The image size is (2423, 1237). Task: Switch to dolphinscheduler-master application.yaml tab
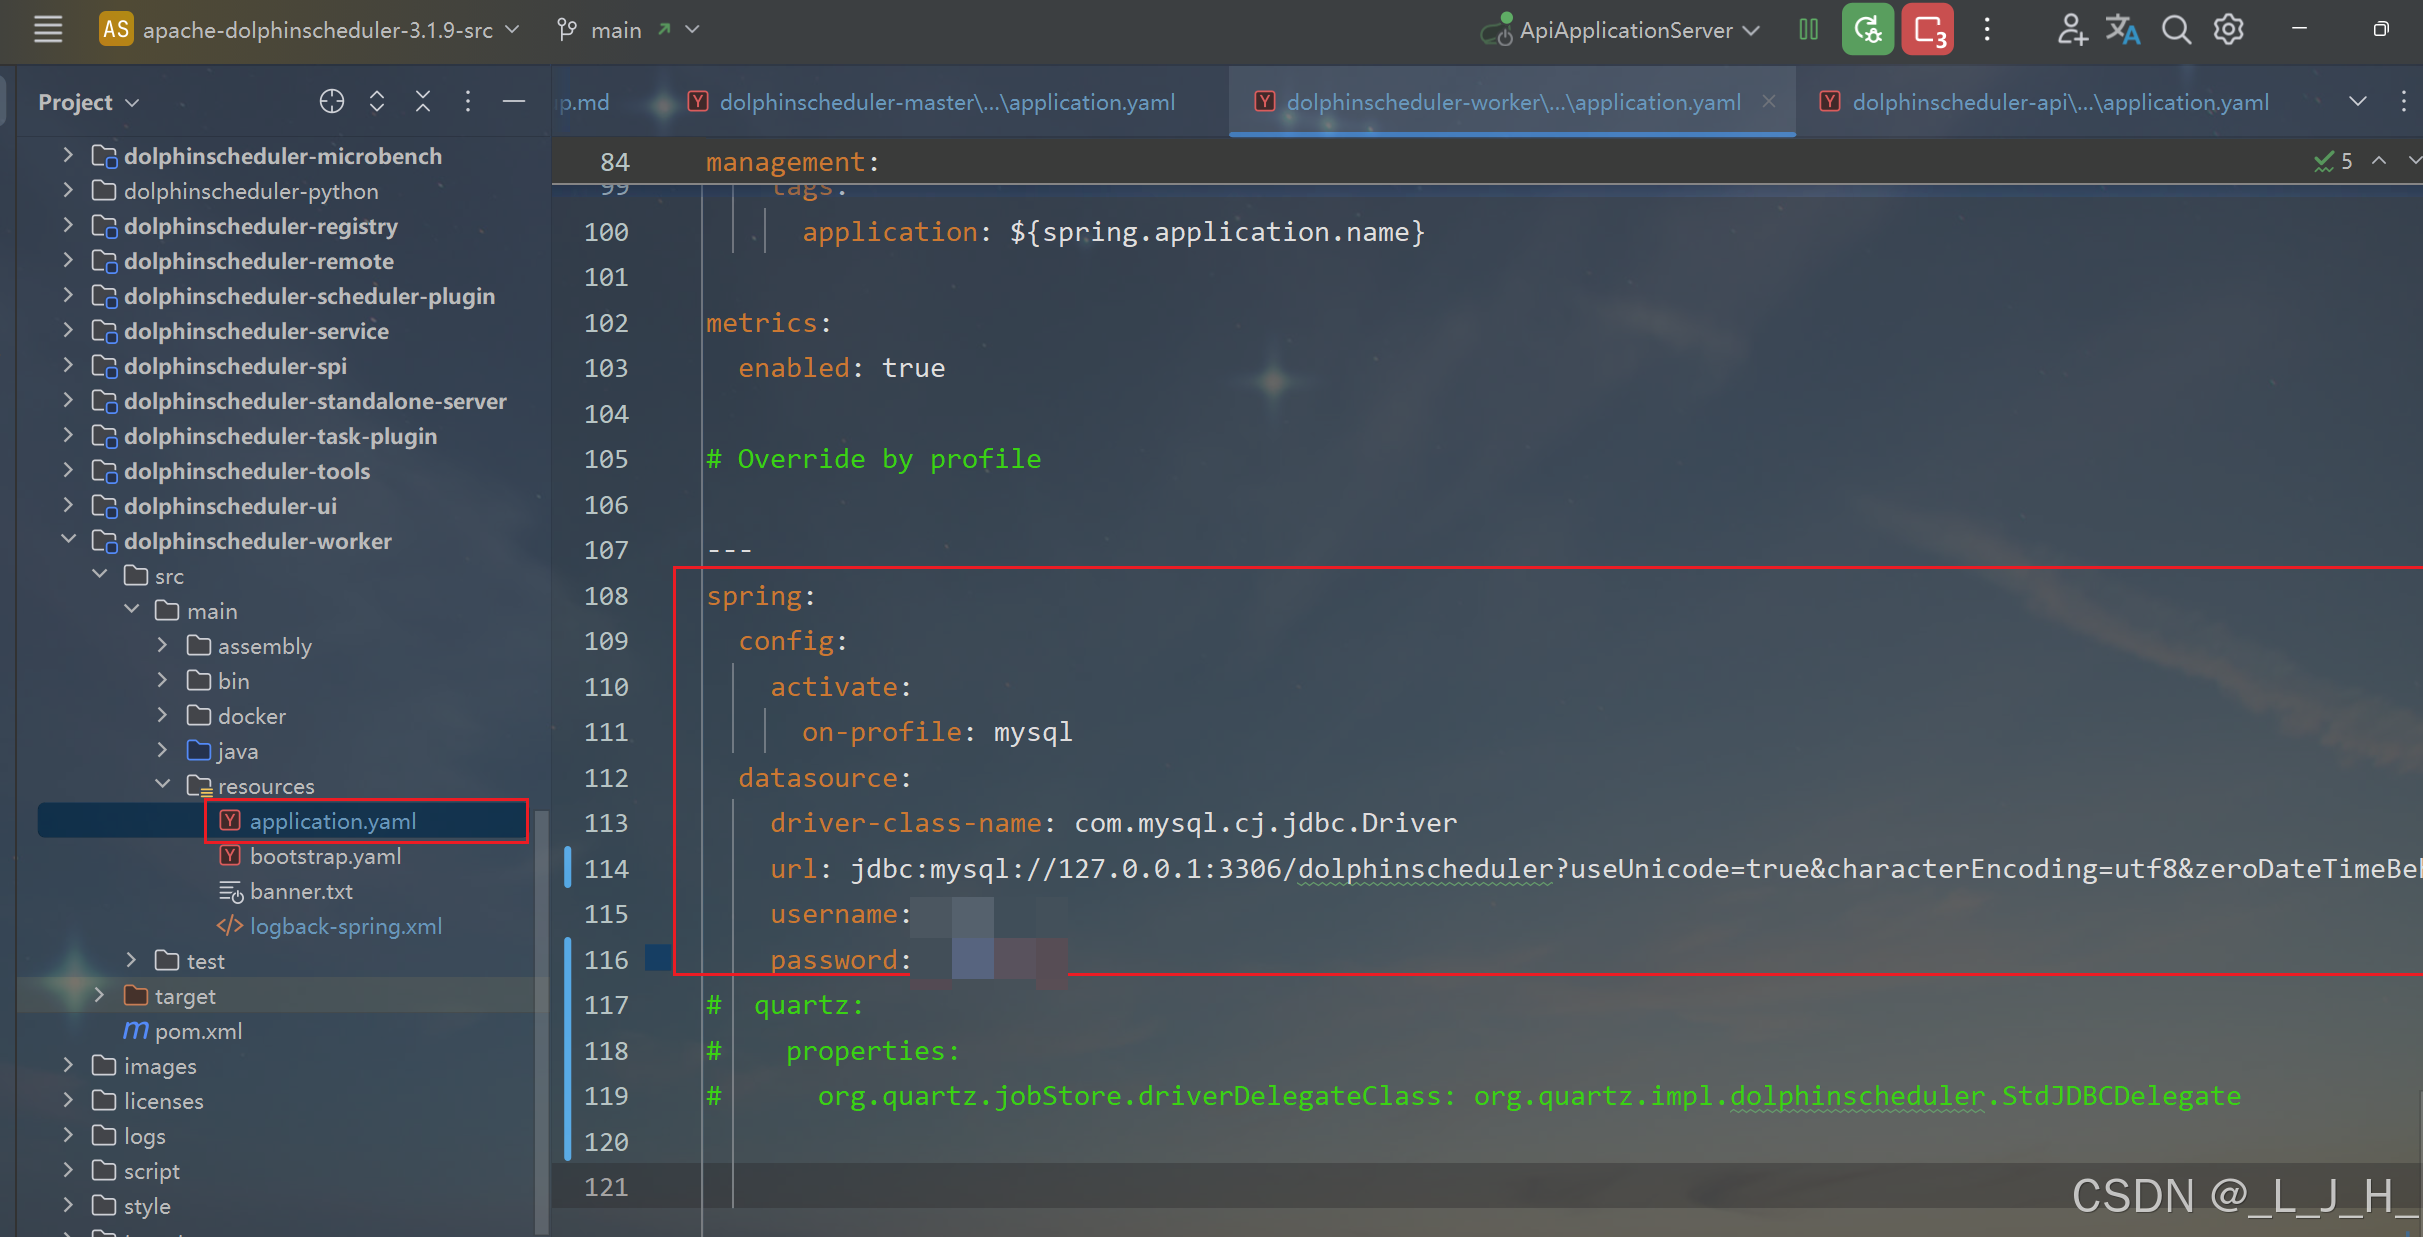(946, 102)
